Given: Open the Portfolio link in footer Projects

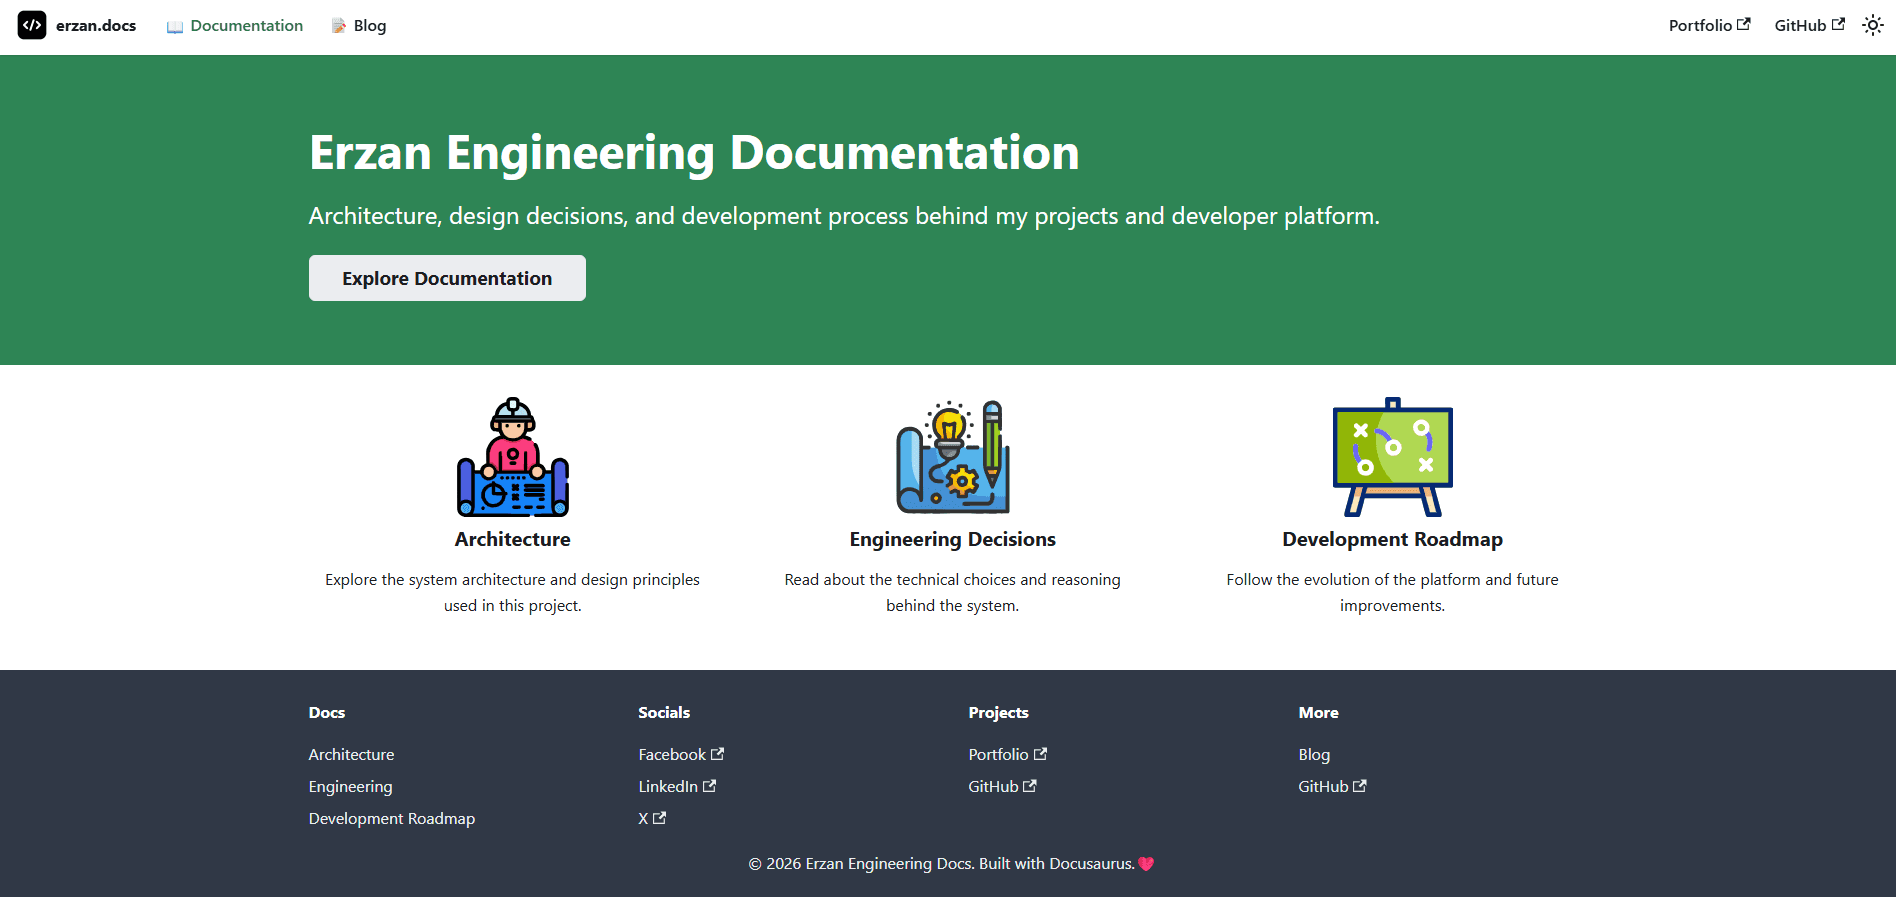Looking at the screenshot, I should click(x=1007, y=754).
